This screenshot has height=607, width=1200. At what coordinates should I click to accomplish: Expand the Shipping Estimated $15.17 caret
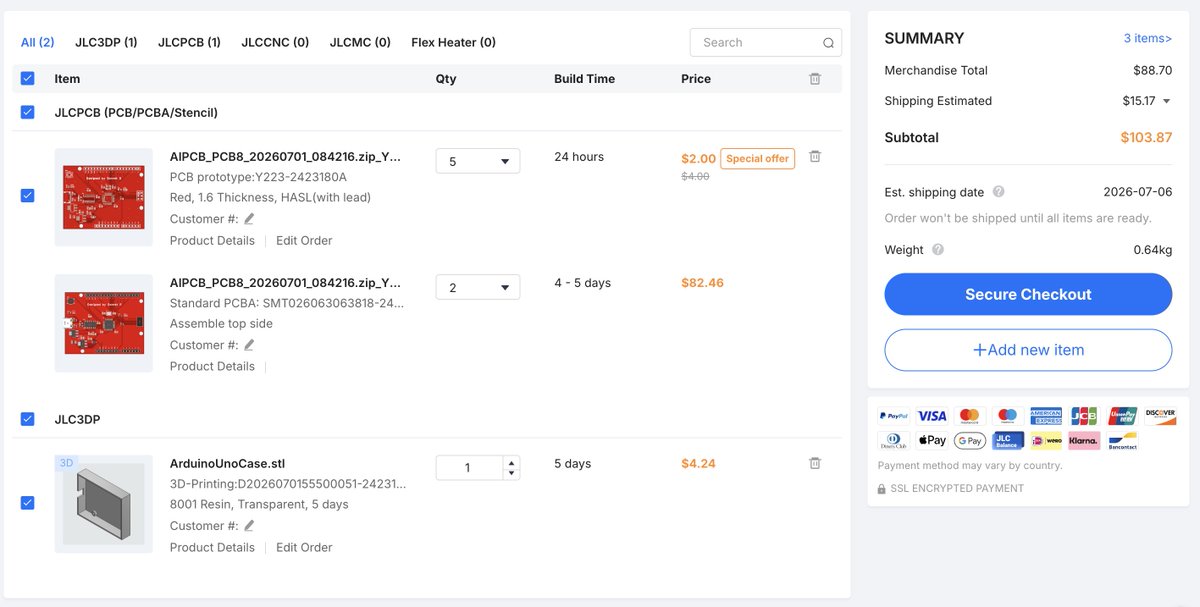[1166, 101]
